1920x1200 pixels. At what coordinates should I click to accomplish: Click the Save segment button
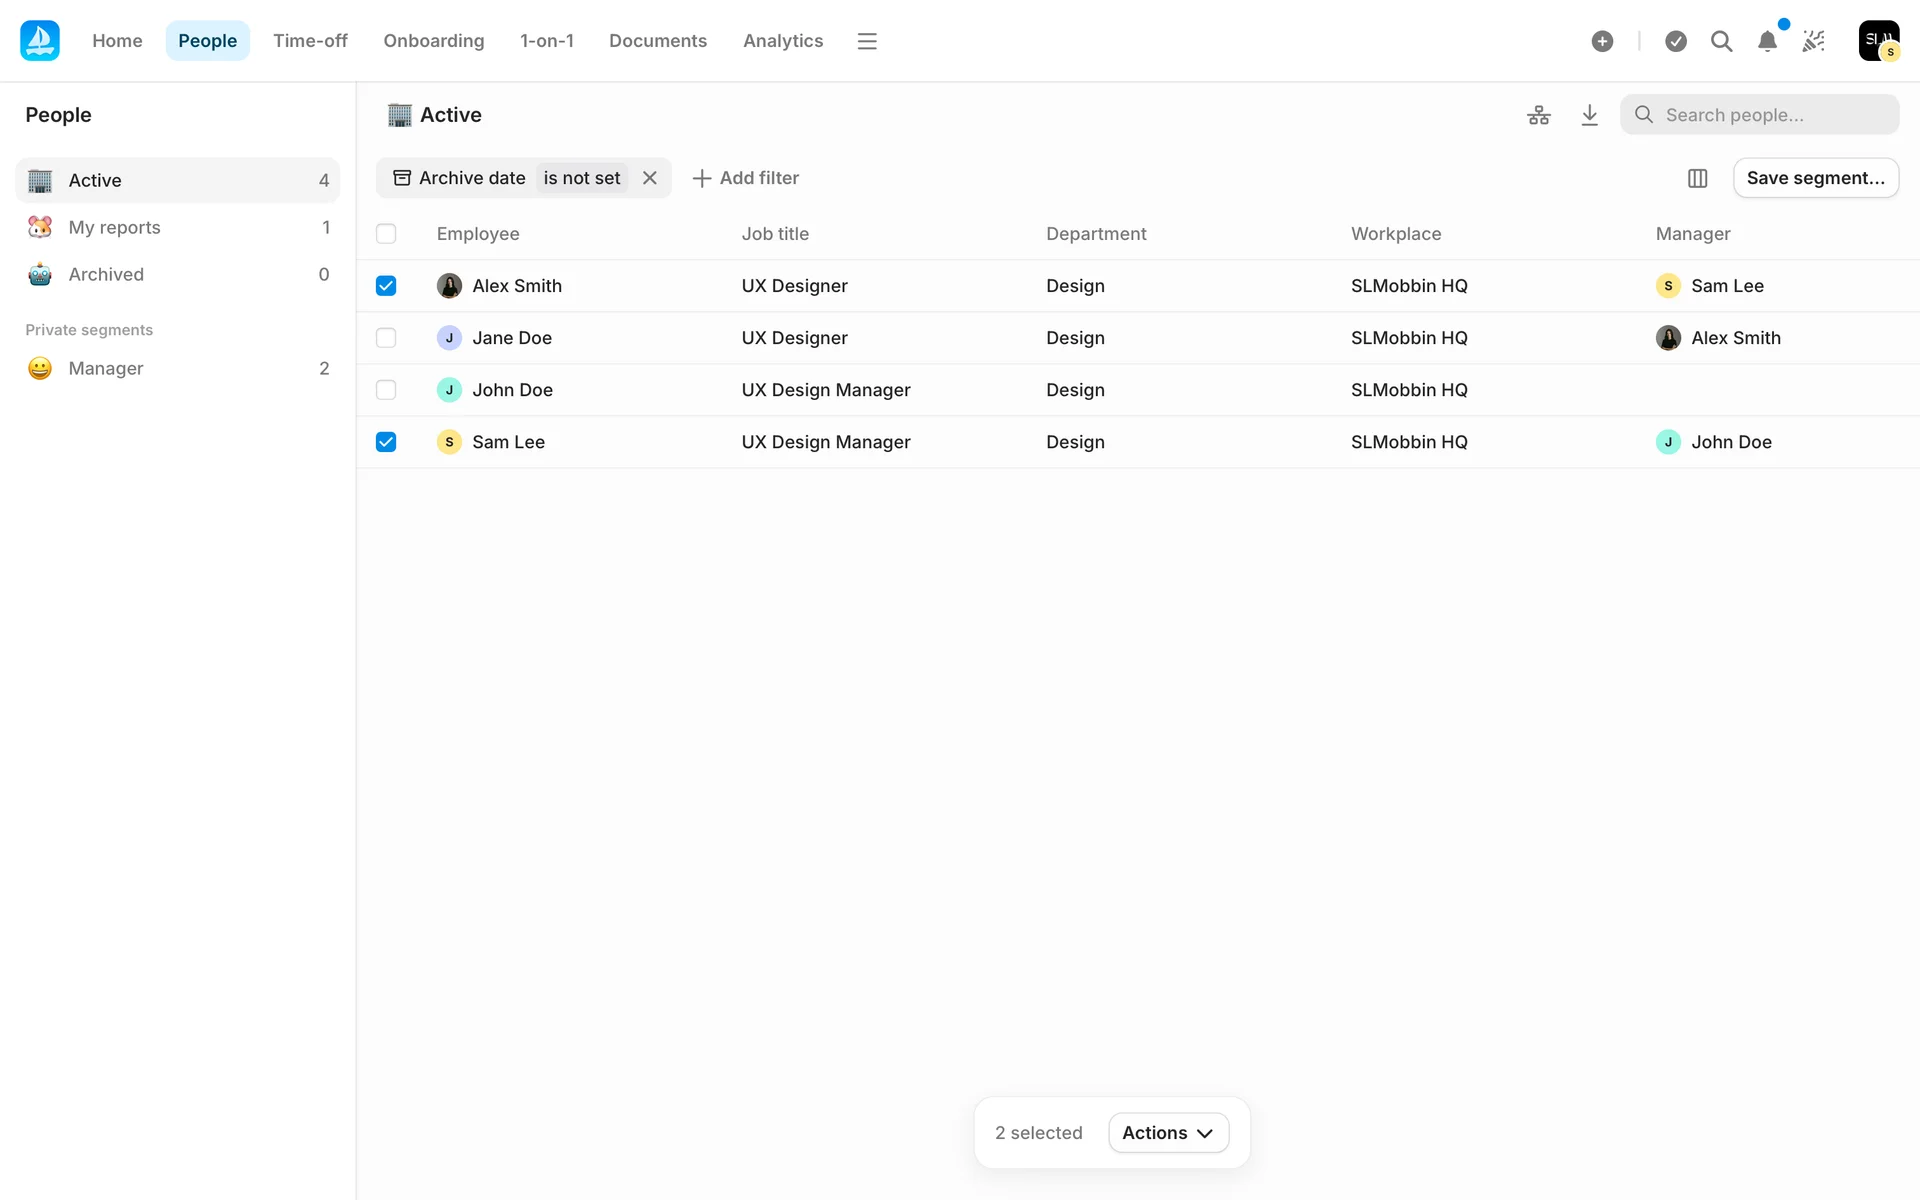point(1815,178)
